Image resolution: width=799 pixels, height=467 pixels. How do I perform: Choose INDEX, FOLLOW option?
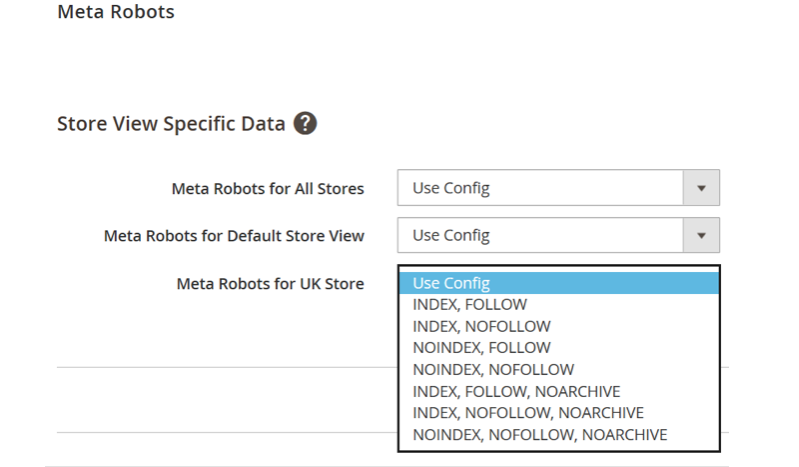[x=559, y=304]
